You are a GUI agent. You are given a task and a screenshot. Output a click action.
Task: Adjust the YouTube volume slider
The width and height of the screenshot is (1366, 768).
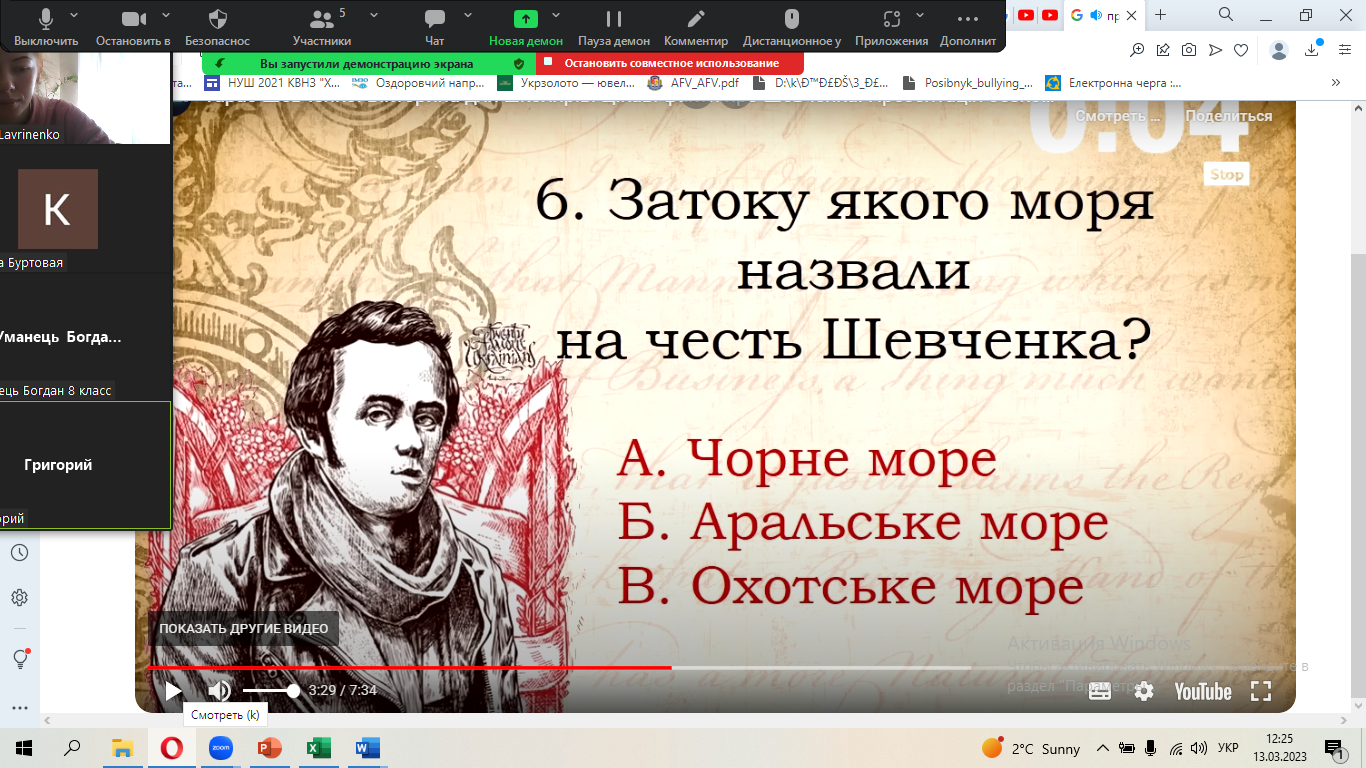click(x=271, y=691)
